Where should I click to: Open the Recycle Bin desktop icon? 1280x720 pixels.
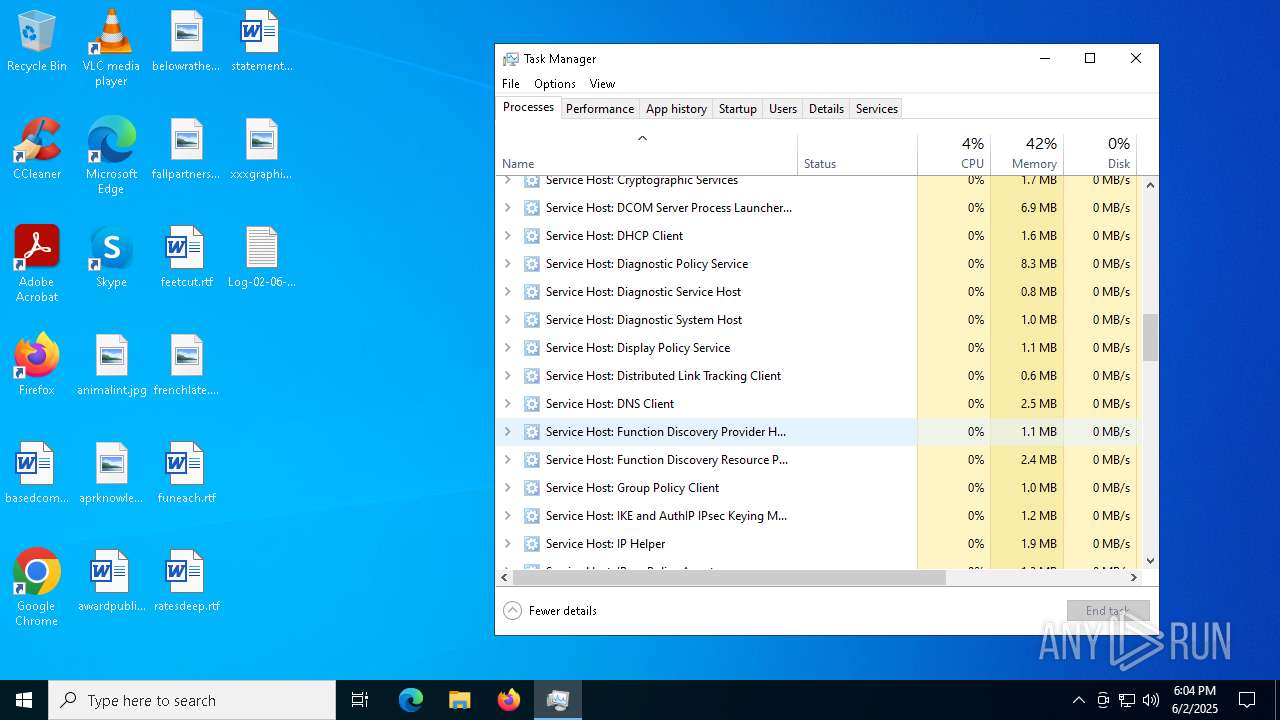tap(37, 42)
